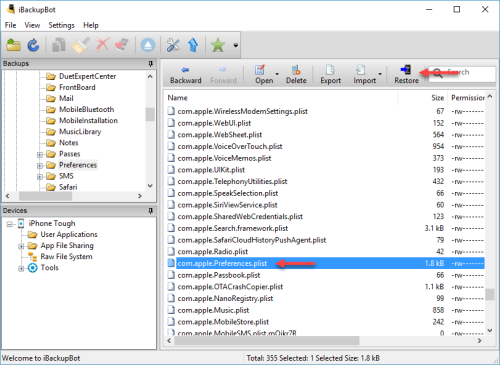Click the file list vertical scrollbar thumb
The image size is (500, 365).
(x=490, y=295)
